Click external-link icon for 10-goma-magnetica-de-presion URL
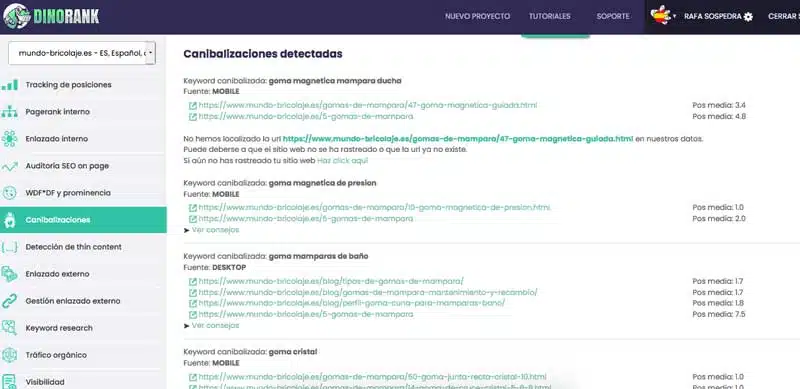The height and width of the screenshot is (389, 800). [192, 208]
